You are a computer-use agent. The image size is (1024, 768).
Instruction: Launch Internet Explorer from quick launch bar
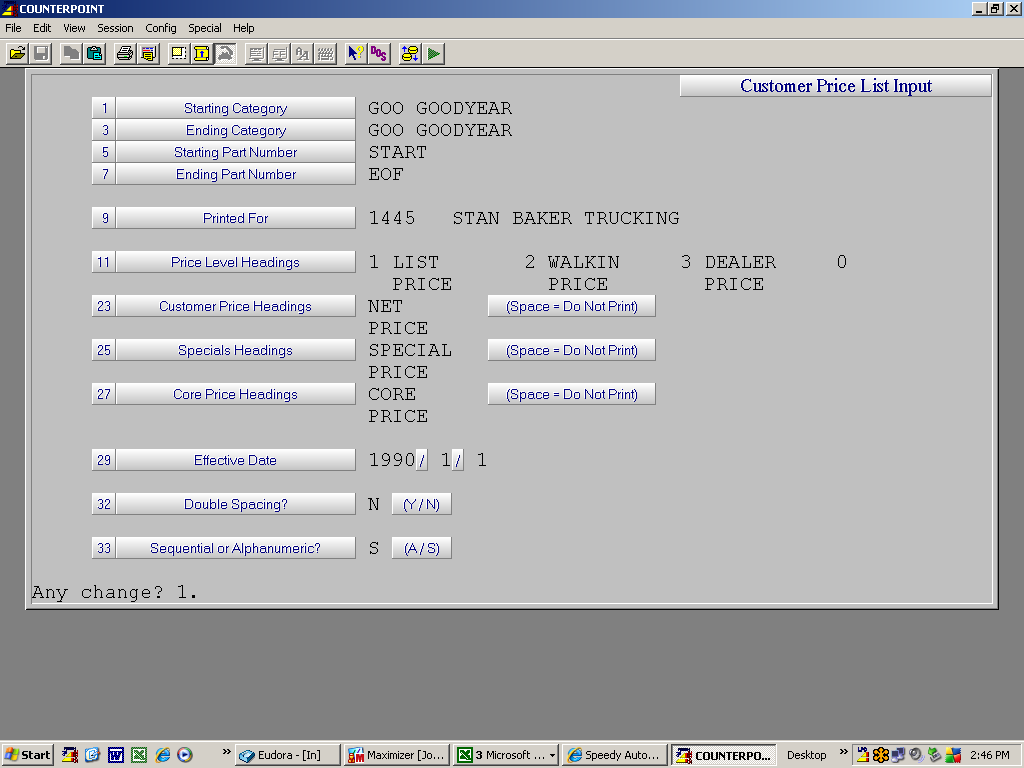pyautogui.click(x=163, y=755)
